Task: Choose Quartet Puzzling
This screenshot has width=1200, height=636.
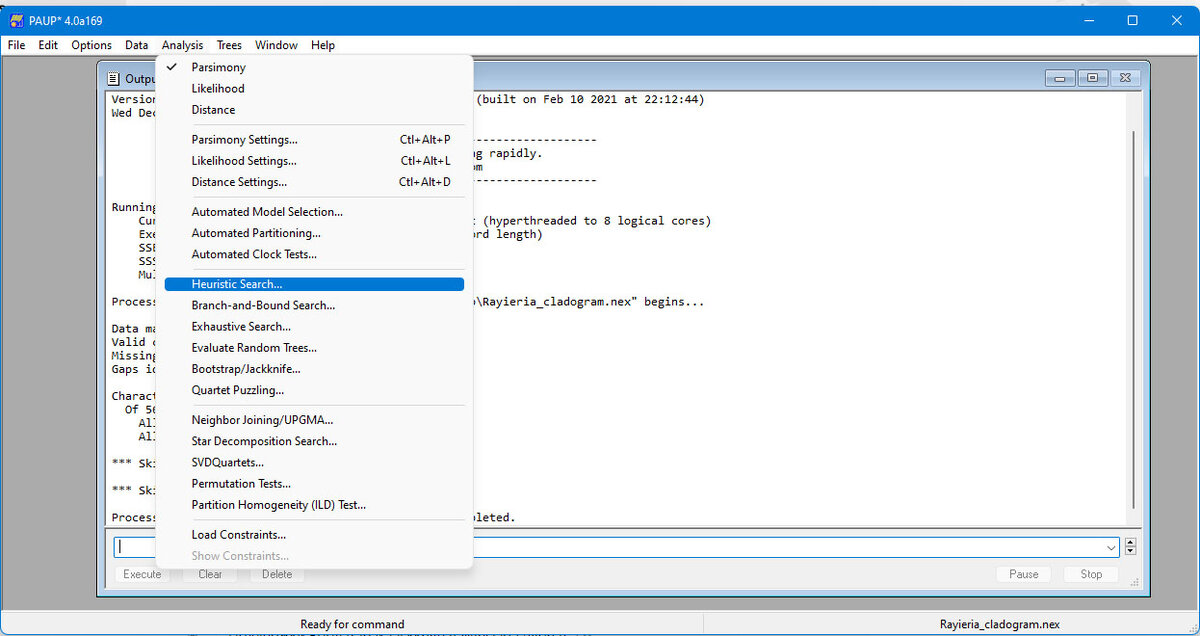Action: pos(314,390)
